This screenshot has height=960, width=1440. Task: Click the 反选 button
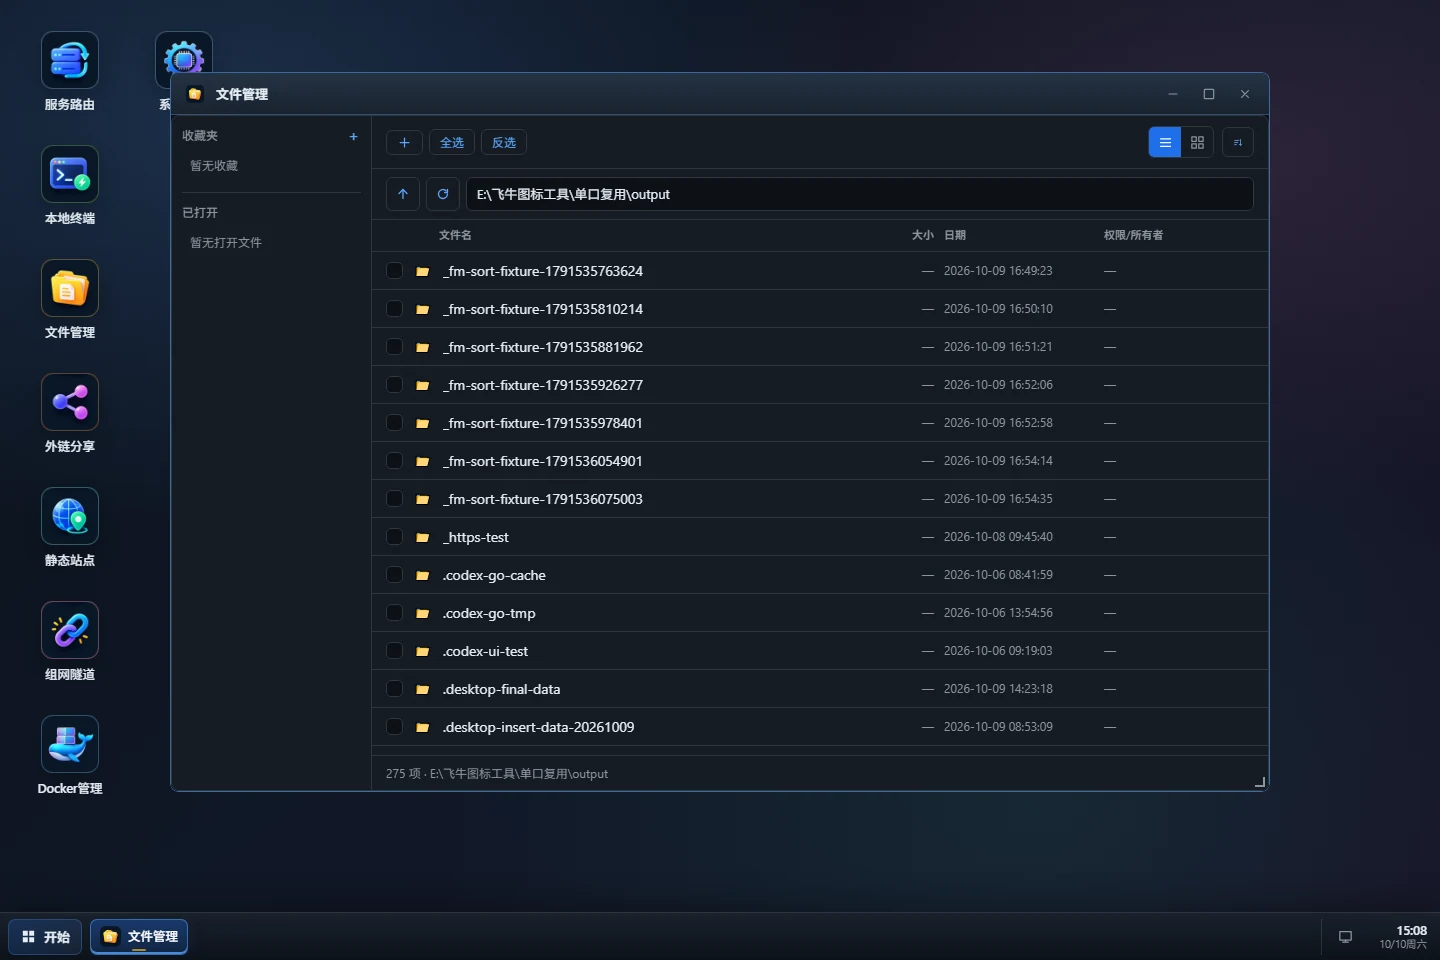(504, 143)
